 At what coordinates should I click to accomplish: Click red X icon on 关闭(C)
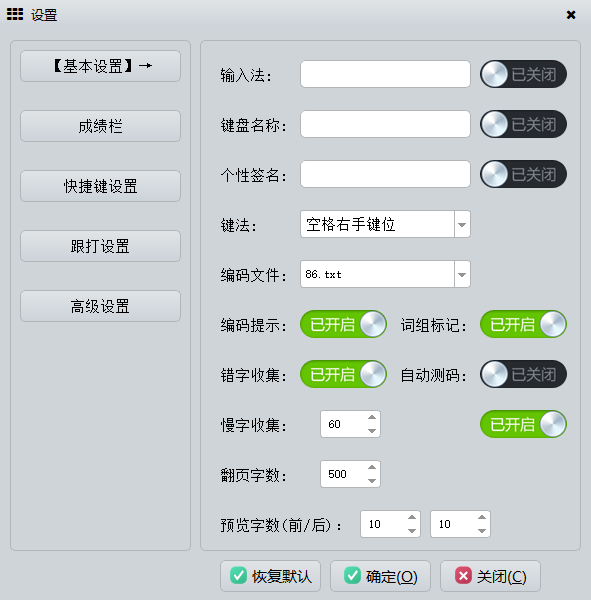tap(463, 576)
